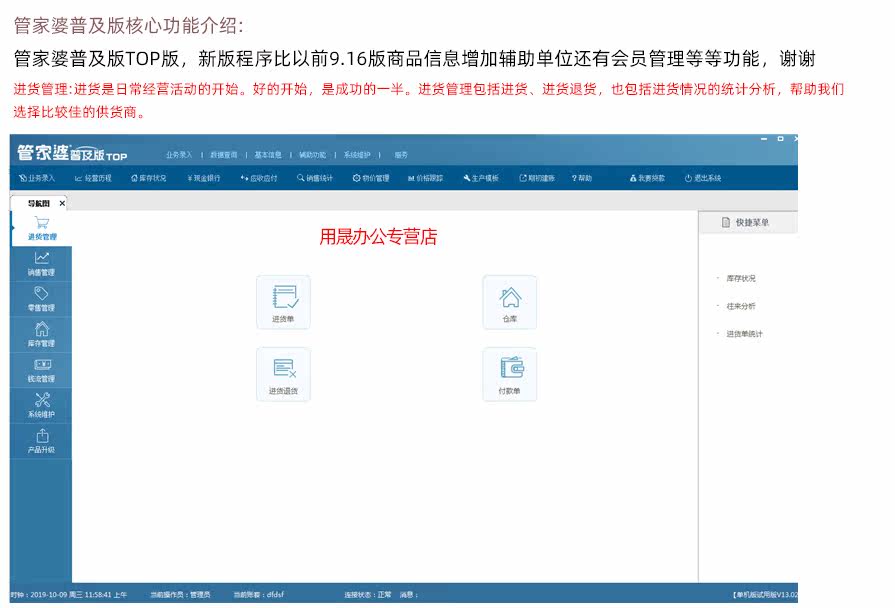Open 系统维护 in the top menu bar
Image resolution: width=895 pixels, height=608 pixels.
(357, 155)
